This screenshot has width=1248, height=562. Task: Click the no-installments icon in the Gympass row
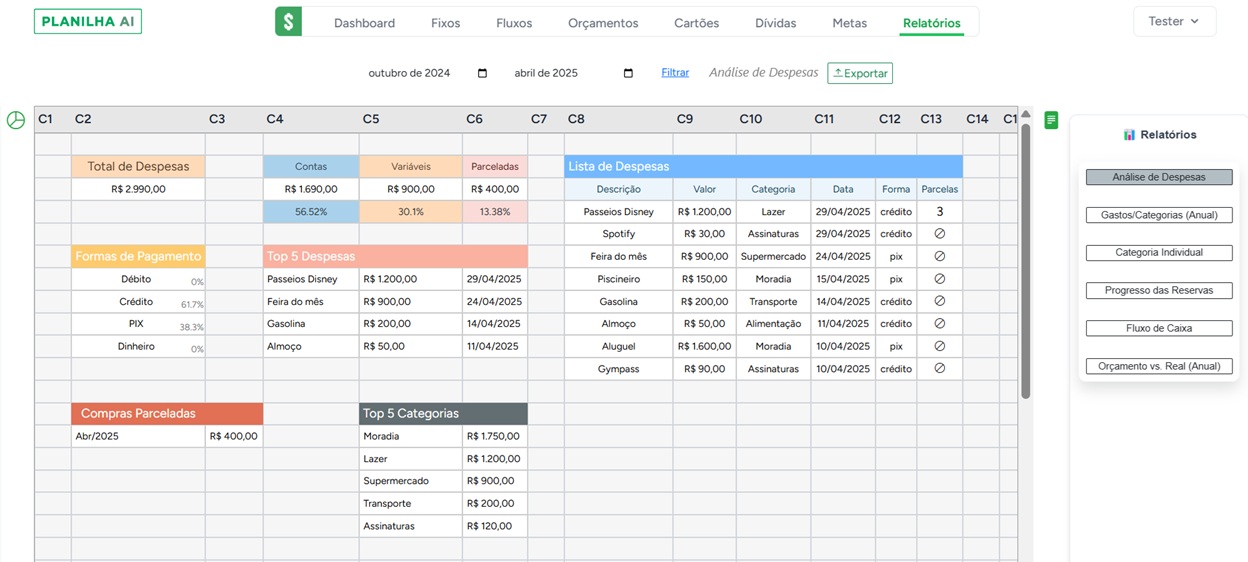point(939,368)
